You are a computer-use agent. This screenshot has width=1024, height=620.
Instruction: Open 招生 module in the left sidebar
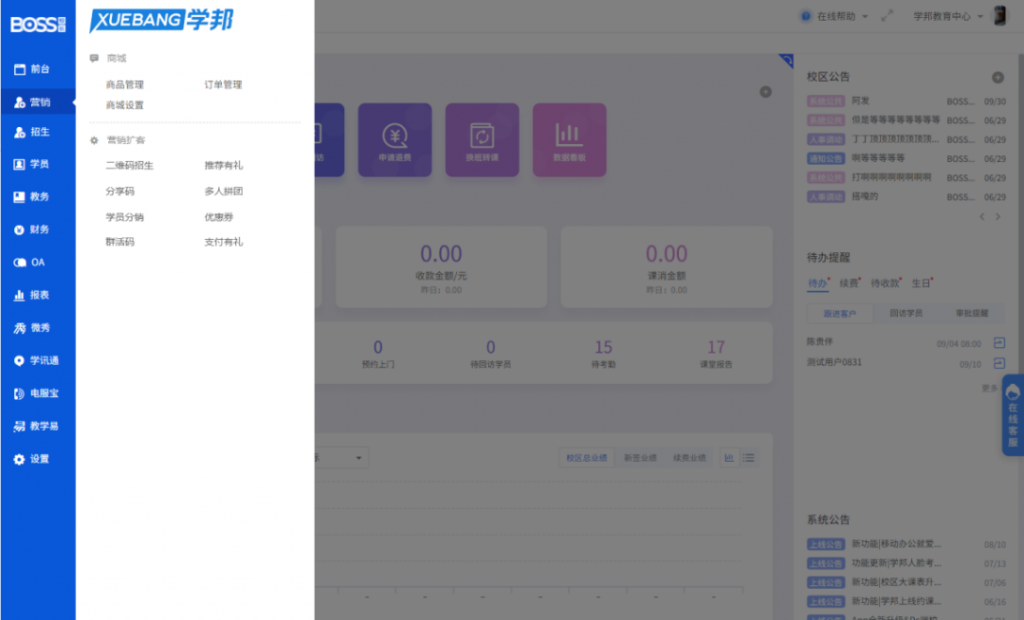(x=32, y=132)
